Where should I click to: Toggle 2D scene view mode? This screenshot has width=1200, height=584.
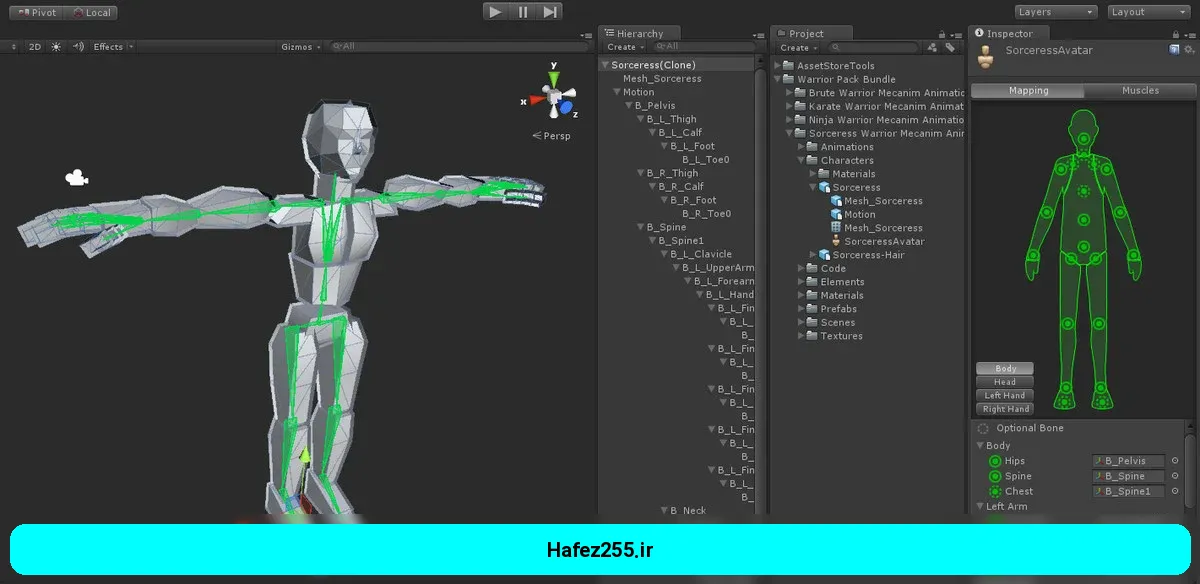(x=35, y=47)
